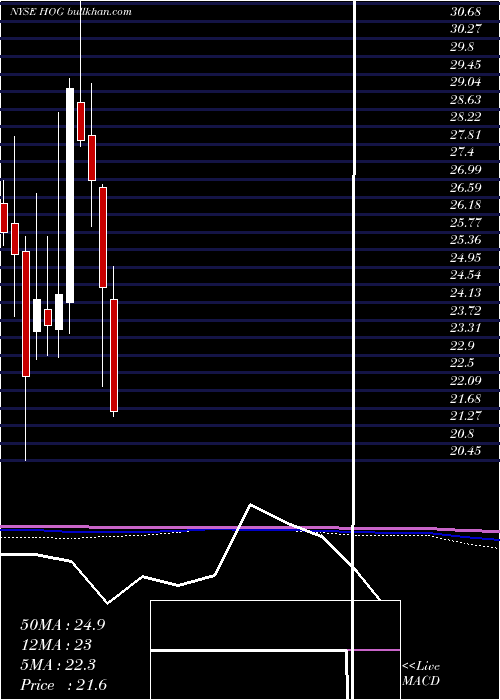The height and width of the screenshot is (700, 500).
Task: Click the 27.81 price axis label
Action: tap(466, 135)
